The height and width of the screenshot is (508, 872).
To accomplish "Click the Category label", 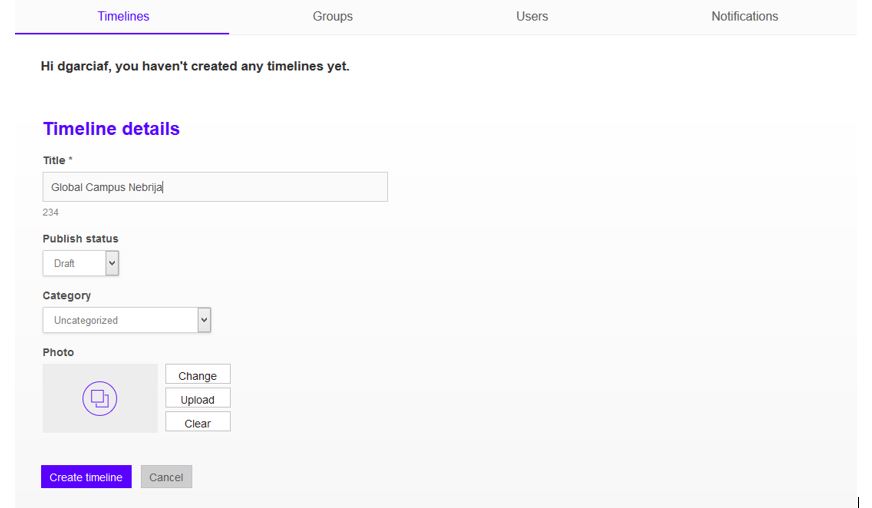I will (x=66, y=296).
